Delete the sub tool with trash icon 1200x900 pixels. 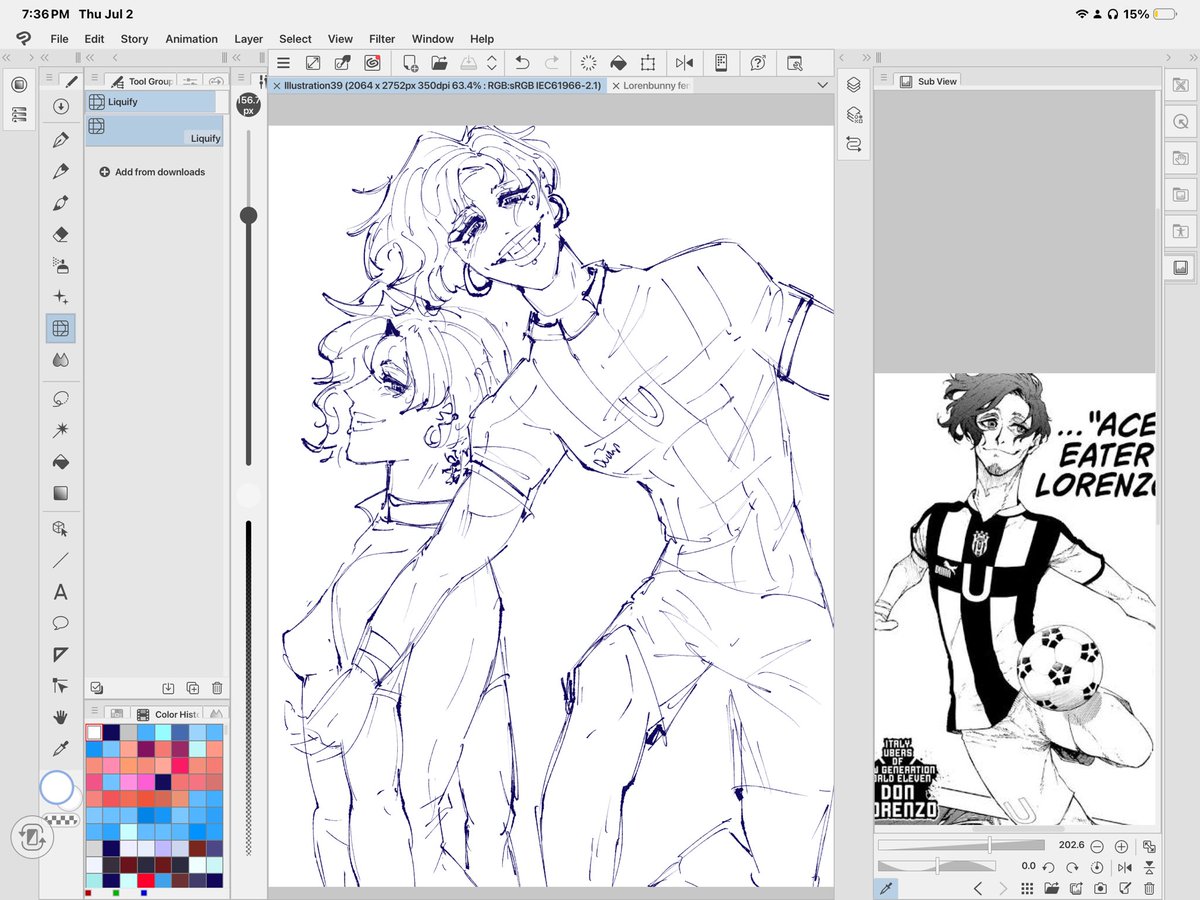217,688
